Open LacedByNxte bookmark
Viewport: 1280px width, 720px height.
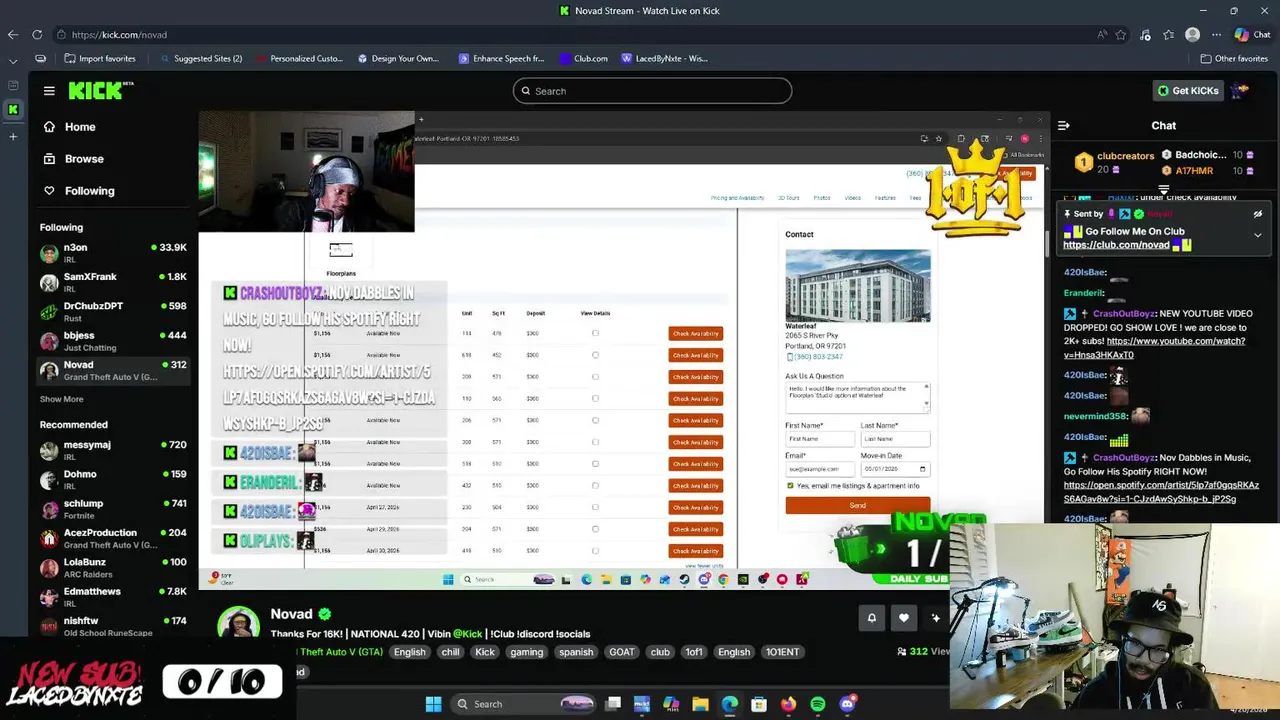[664, 59]
